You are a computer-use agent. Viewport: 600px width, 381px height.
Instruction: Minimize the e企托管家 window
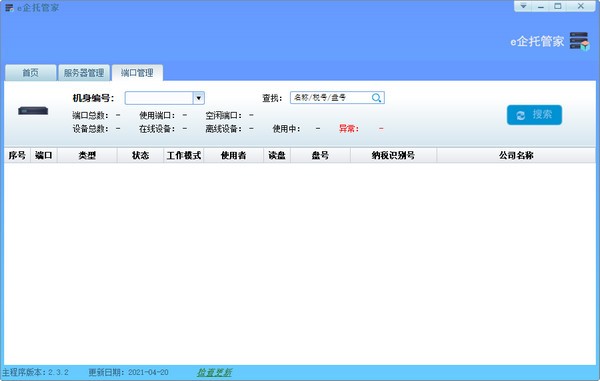tap(541, 6)
